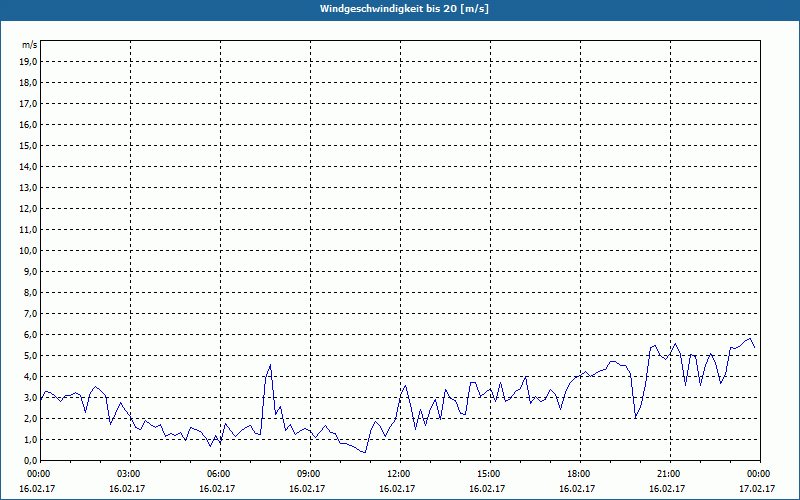Click the "2,0" y-axis label
This screenshot has height=500, width=800.
coord(31,418)
